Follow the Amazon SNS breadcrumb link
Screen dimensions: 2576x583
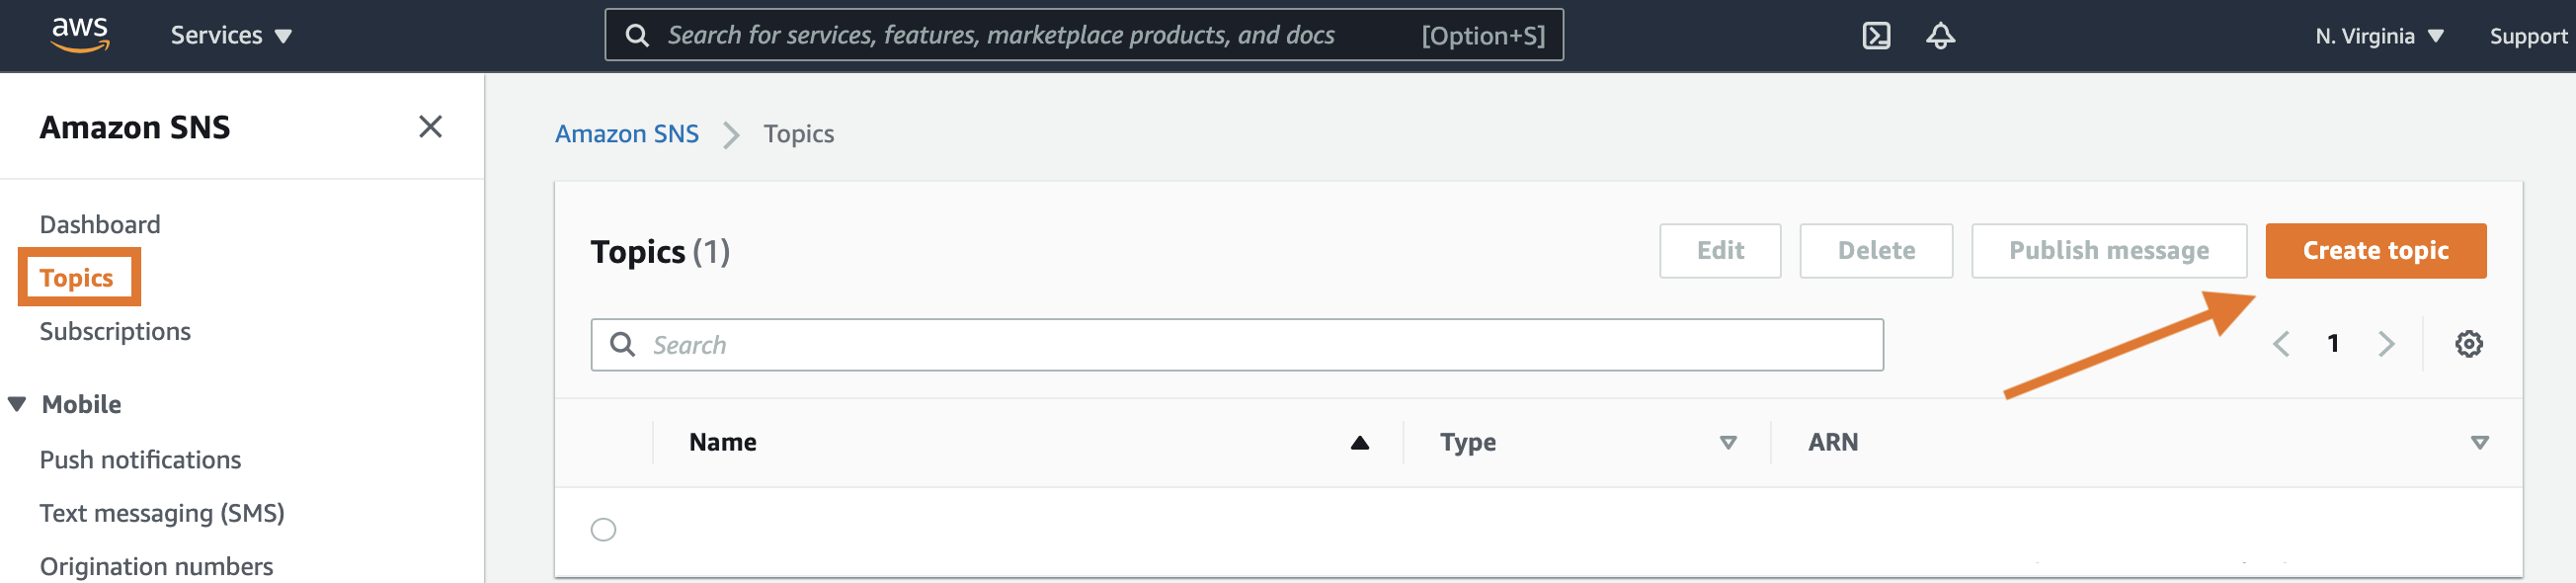627,134
